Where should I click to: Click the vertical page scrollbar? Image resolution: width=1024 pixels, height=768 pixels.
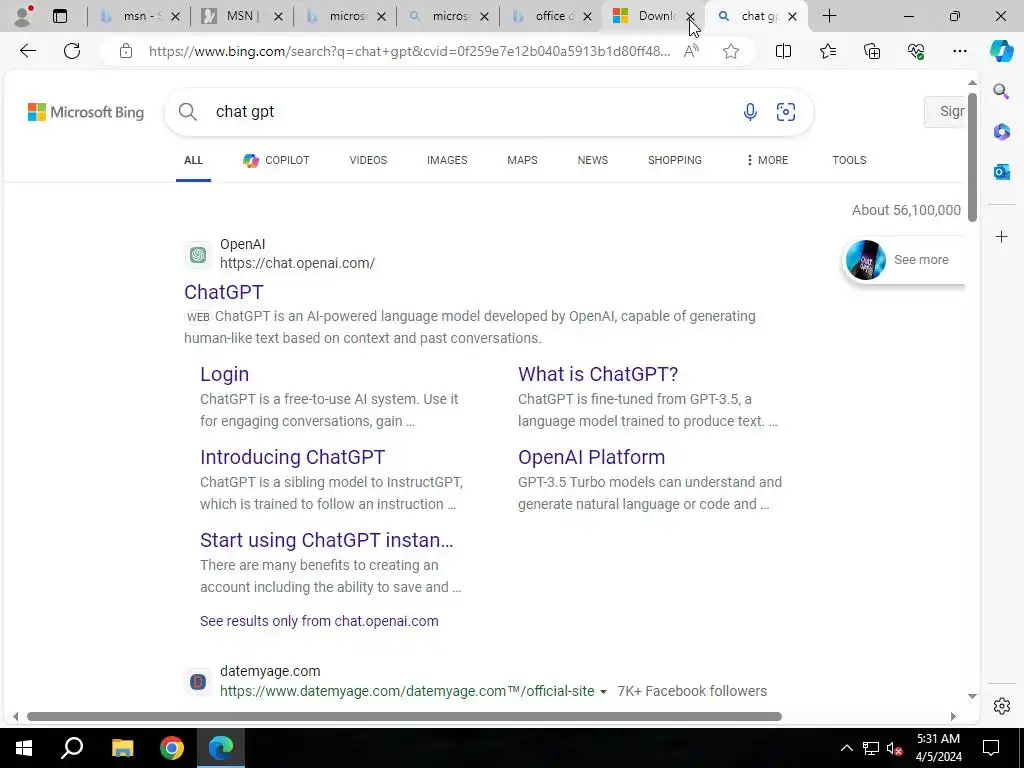click(x=972, y=157)
